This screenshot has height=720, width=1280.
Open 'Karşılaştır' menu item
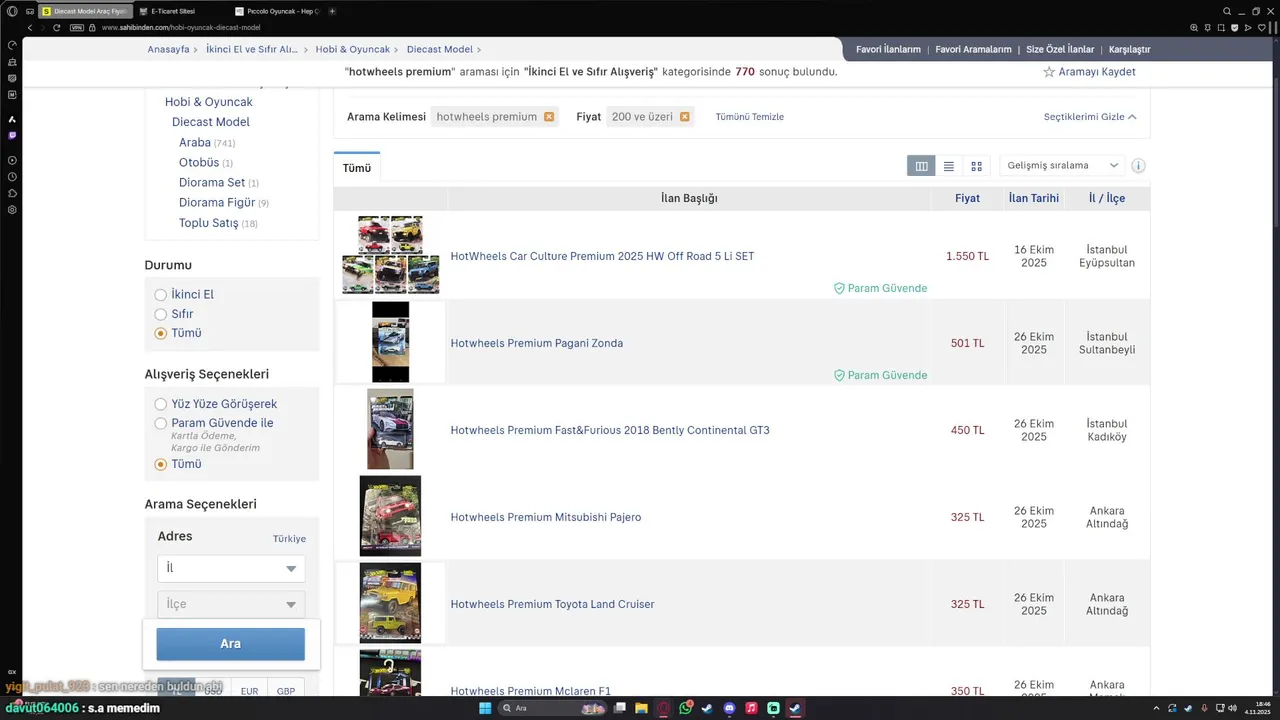1129,49
